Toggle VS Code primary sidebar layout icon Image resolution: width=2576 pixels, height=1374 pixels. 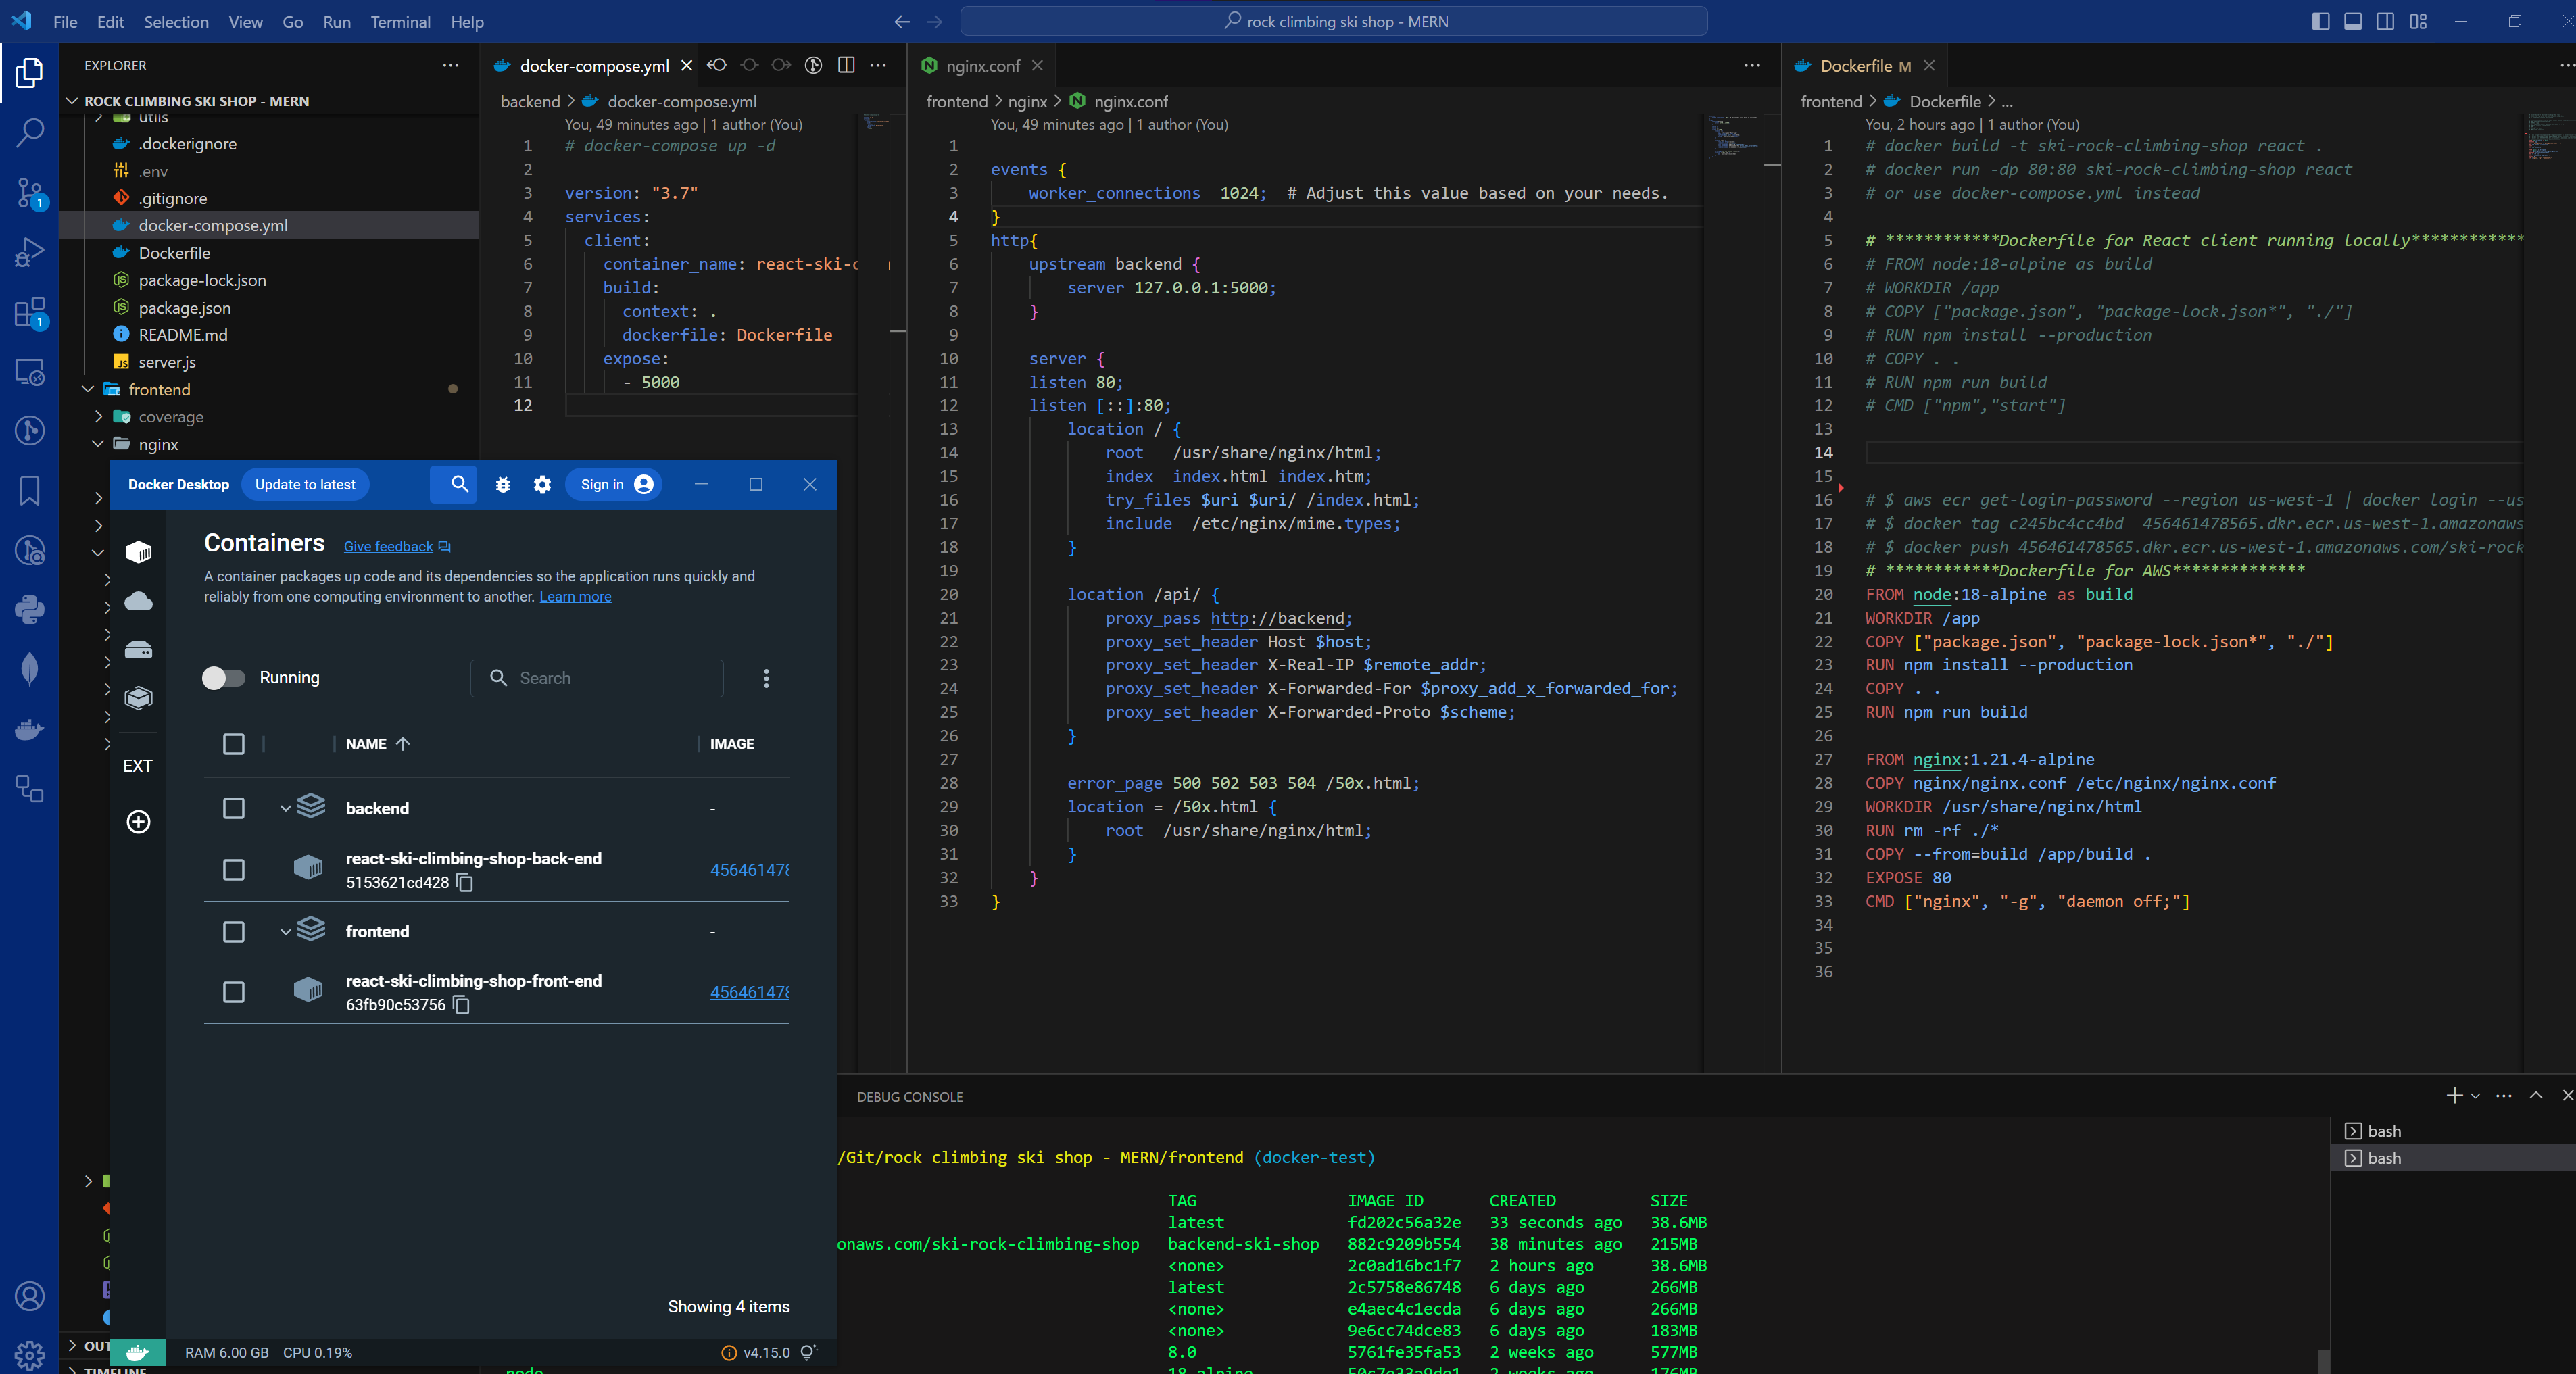(2321, 21)
